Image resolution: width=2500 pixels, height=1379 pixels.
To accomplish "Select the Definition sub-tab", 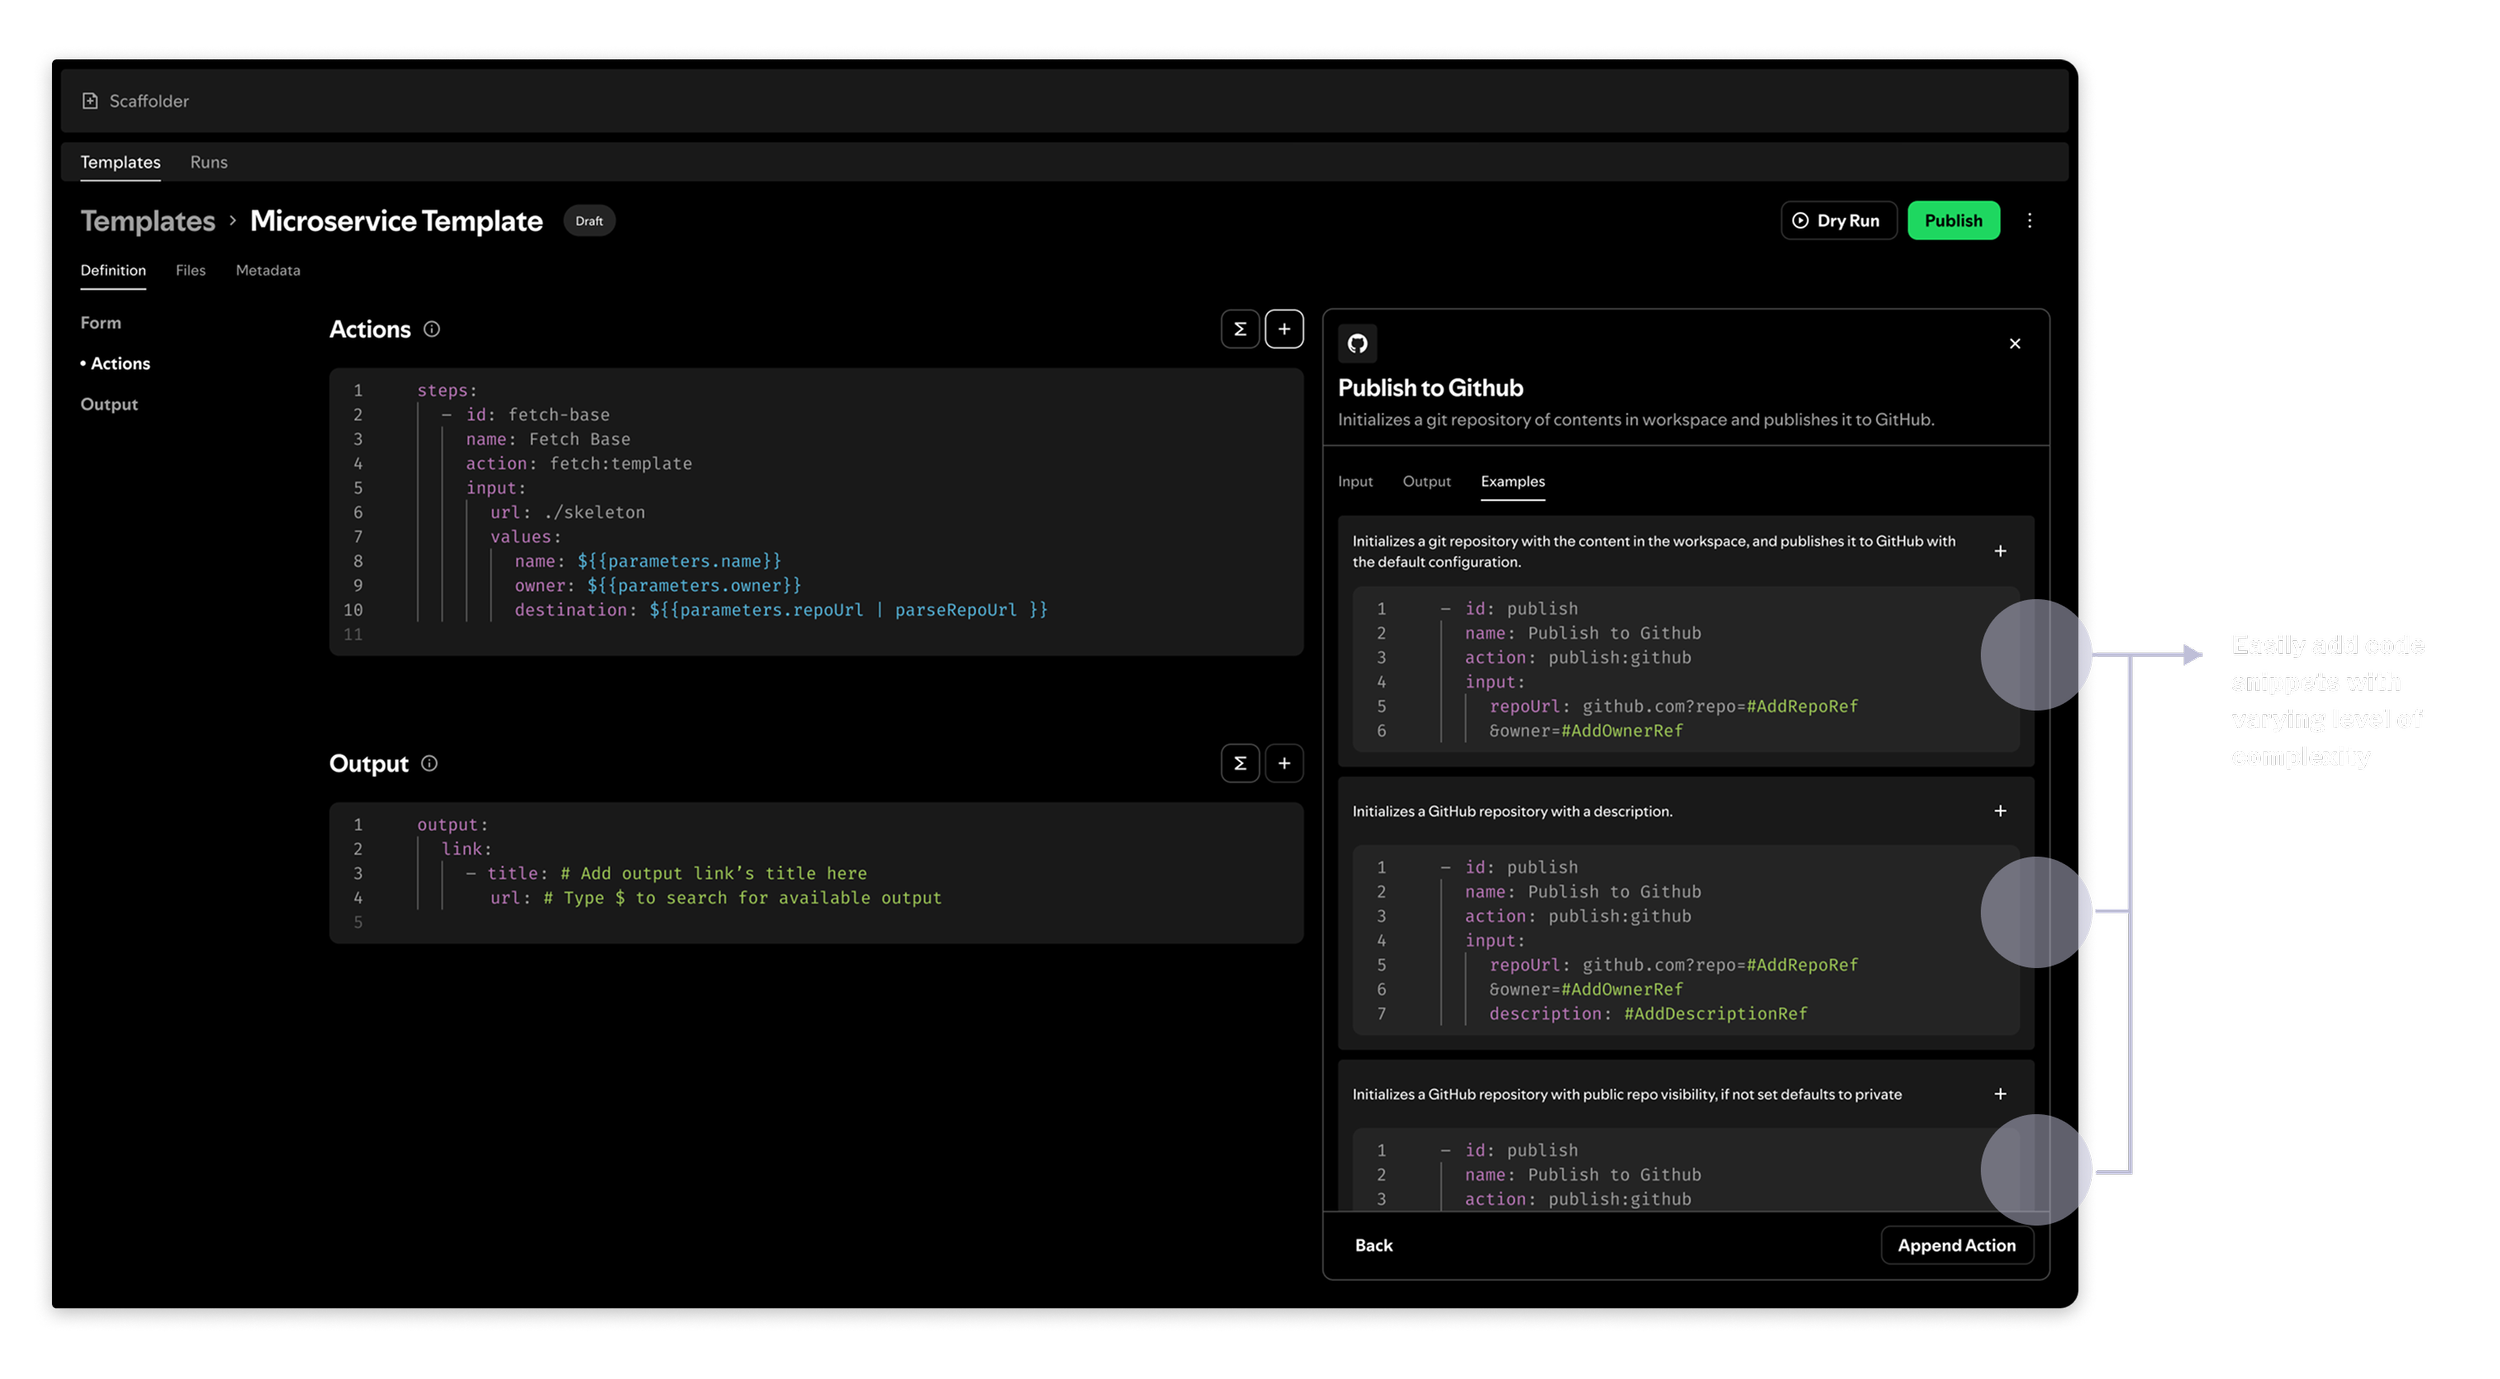I will 113,270.
